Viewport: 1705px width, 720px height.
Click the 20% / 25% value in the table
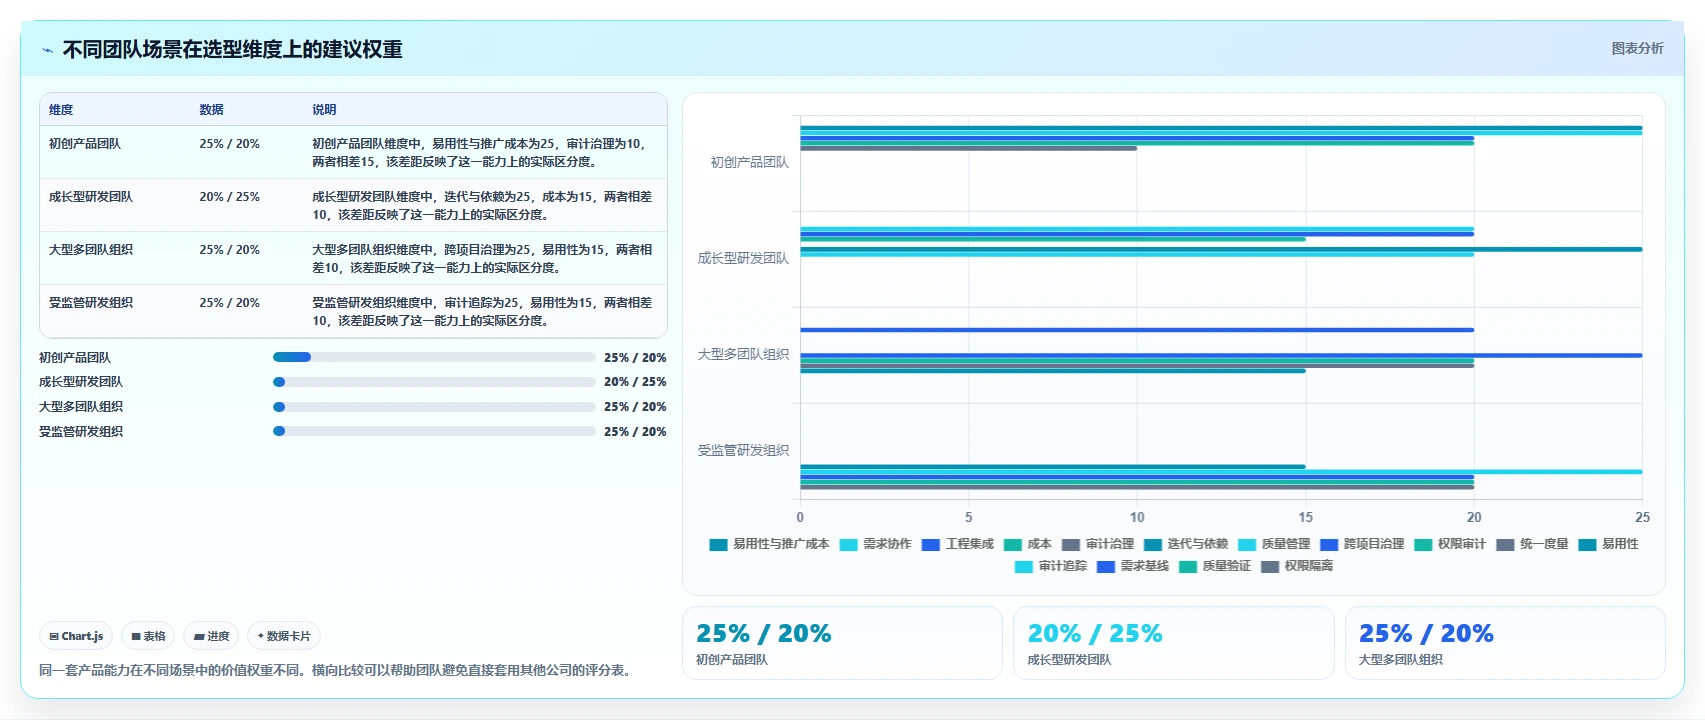click(229, 197)
